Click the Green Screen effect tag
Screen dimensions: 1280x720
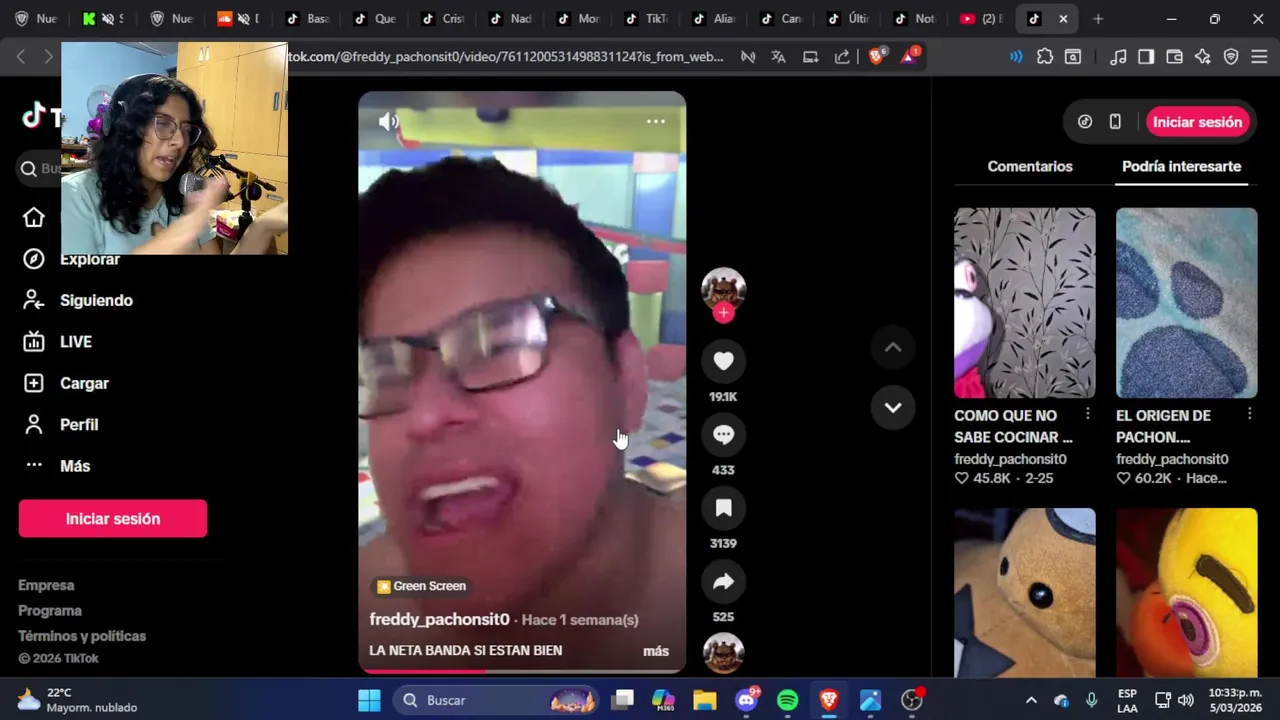tap(420, 586)
